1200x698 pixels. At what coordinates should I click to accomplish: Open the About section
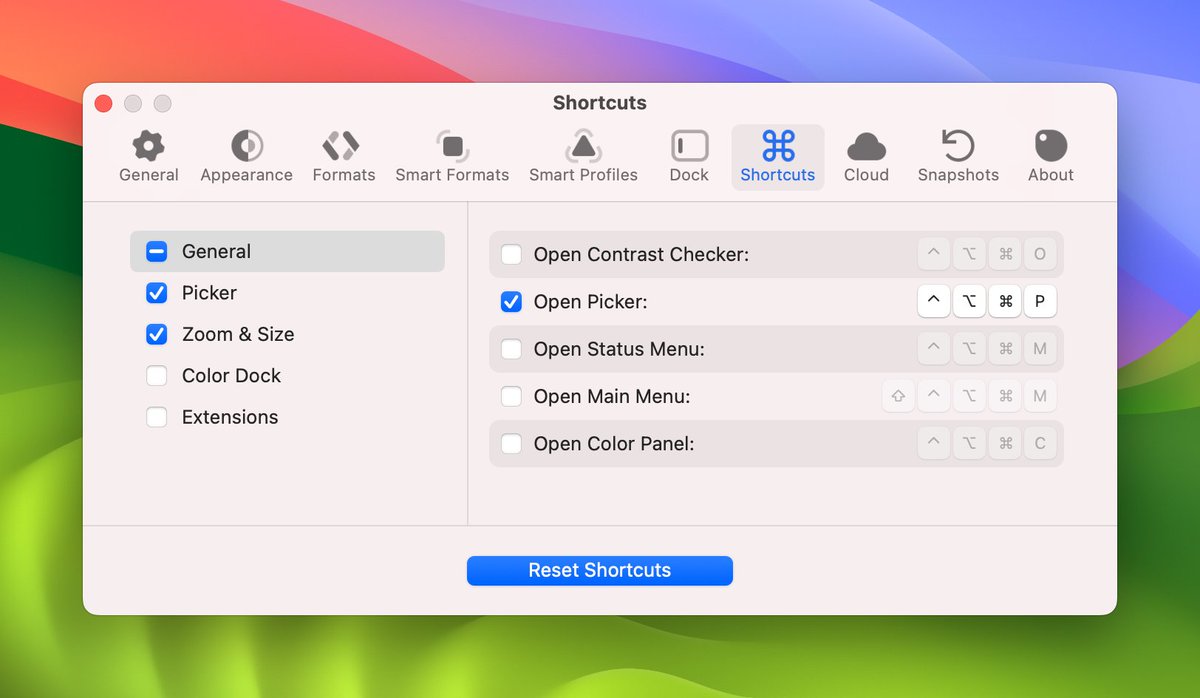1049,155
